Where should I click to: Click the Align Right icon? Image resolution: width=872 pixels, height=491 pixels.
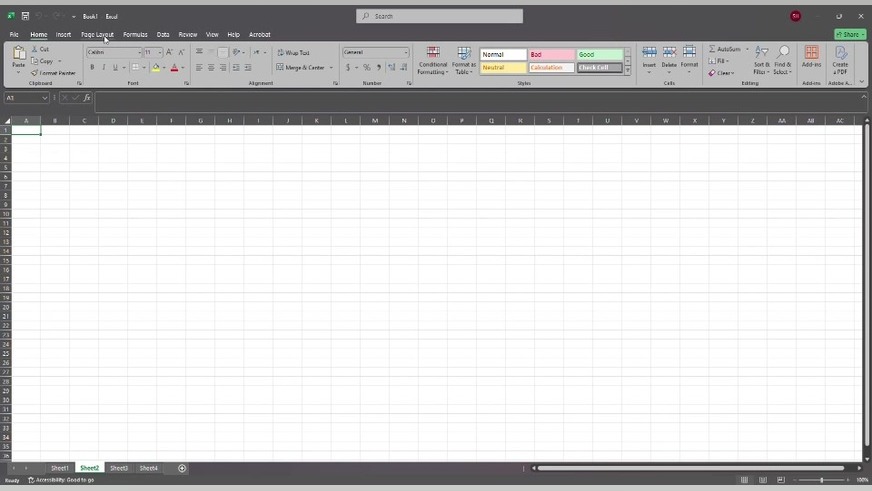223,67
